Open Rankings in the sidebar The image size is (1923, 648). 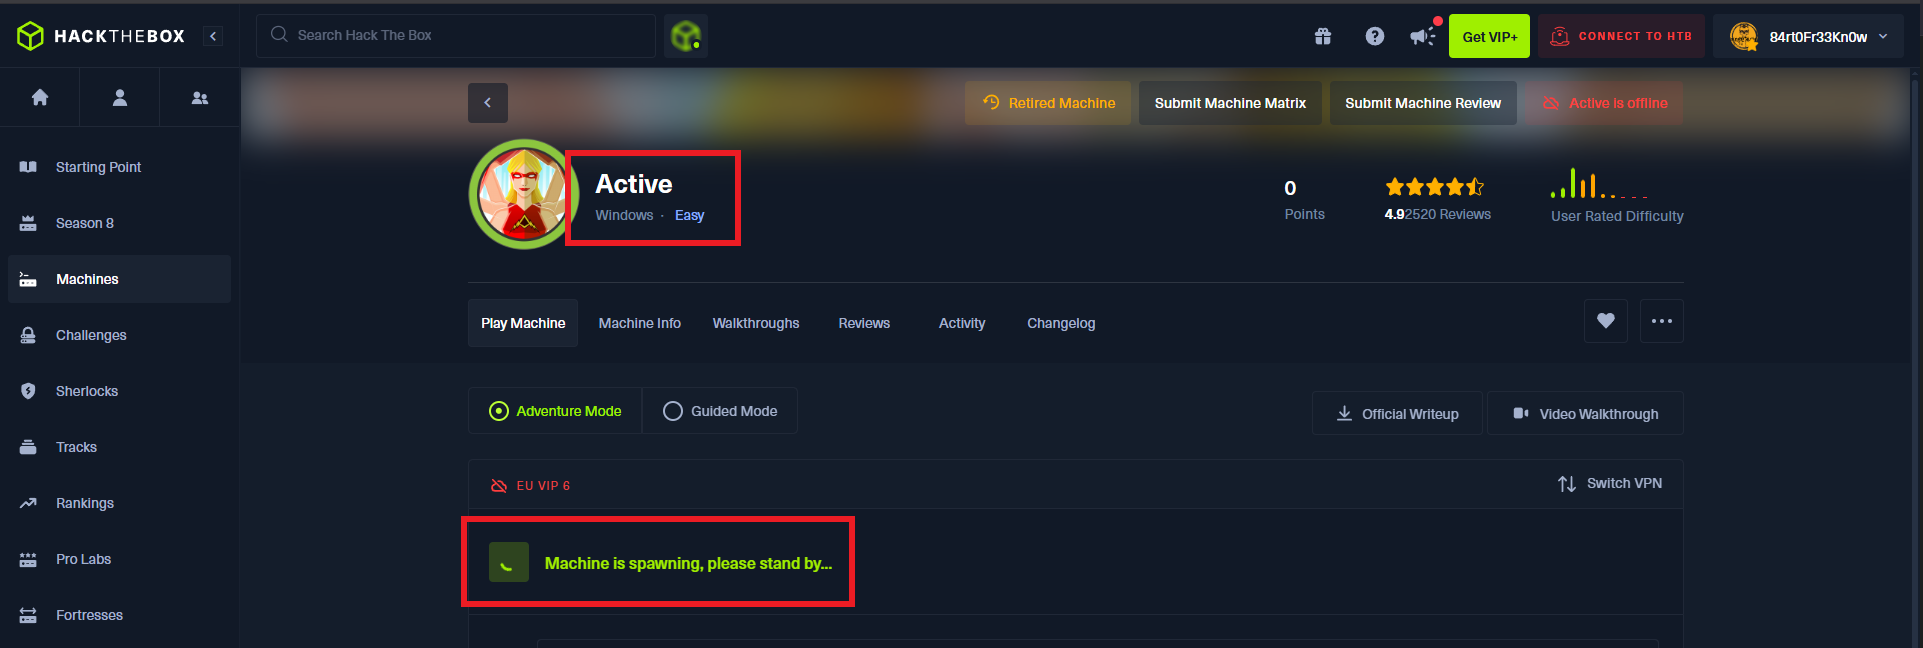[119, 503]
